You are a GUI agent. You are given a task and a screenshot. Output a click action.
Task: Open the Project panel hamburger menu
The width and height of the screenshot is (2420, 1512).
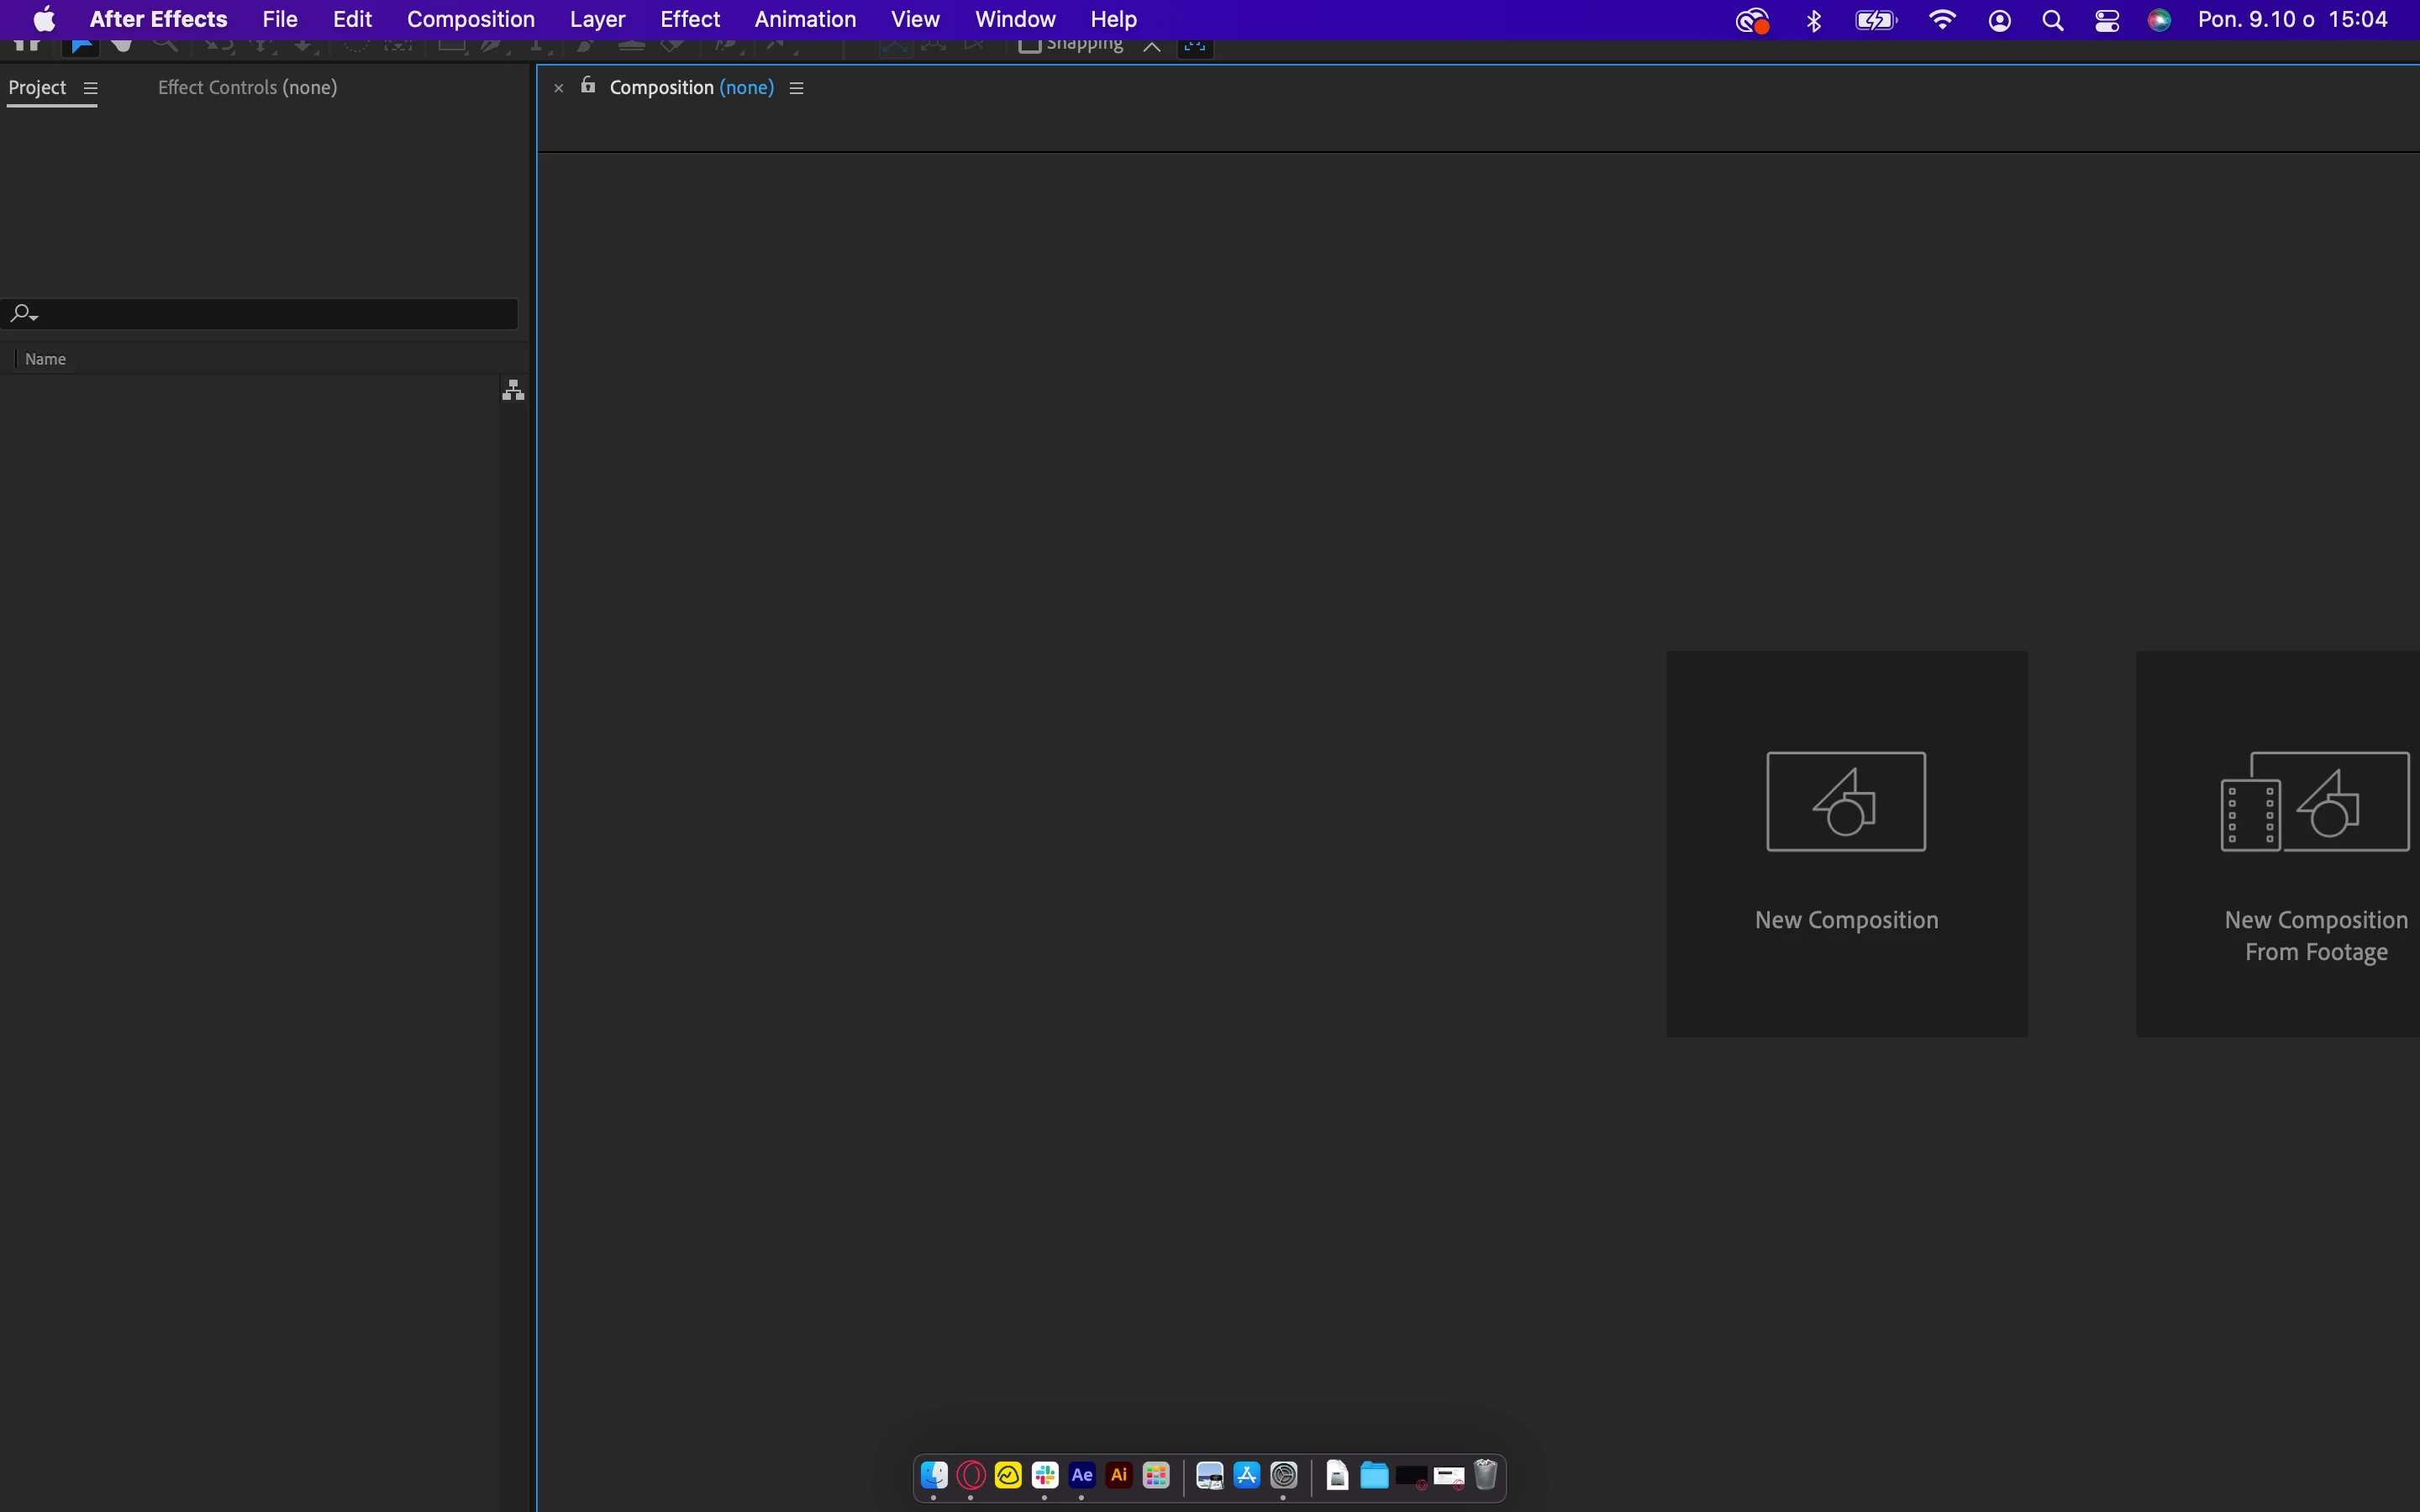91,88
